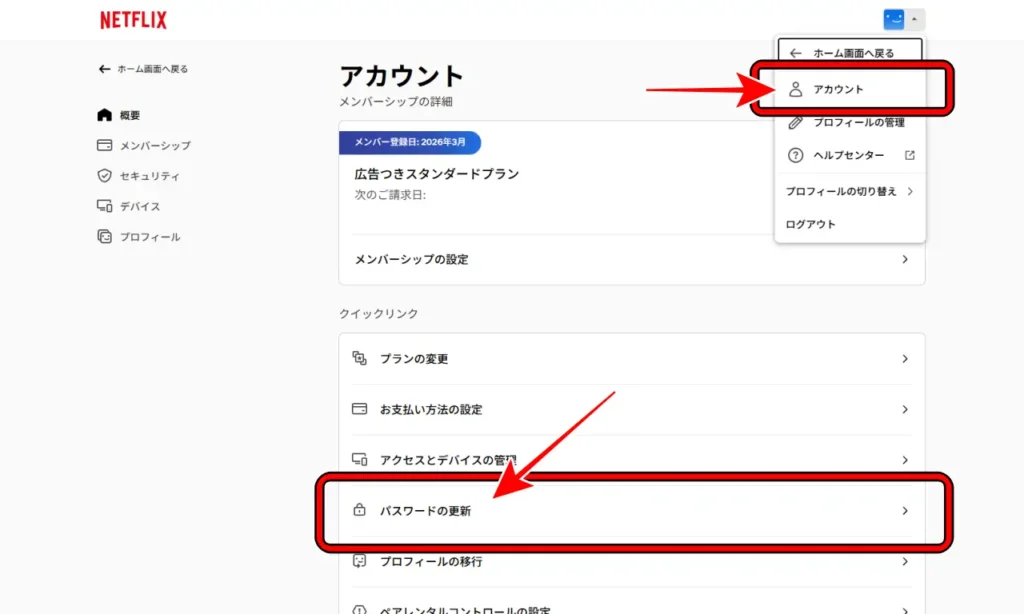Expand プロフィールの切り替え in the menu
The height and width of the screenshot is (614, 1024).
click(850, 189)
